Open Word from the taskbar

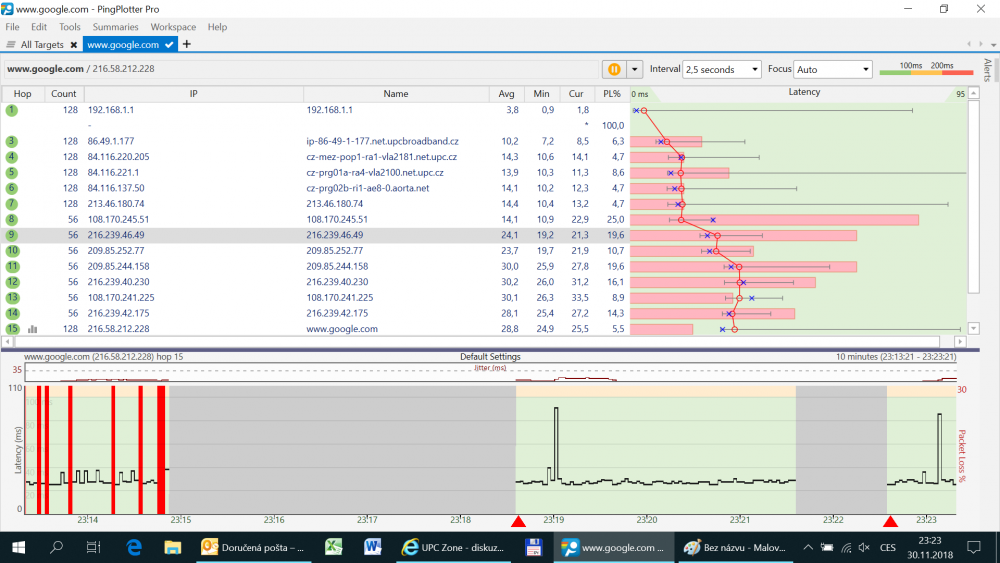pos(372,547)
